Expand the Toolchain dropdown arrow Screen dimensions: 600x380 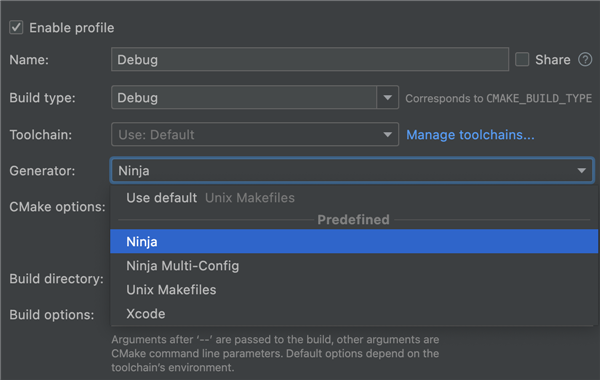point(387,135)
